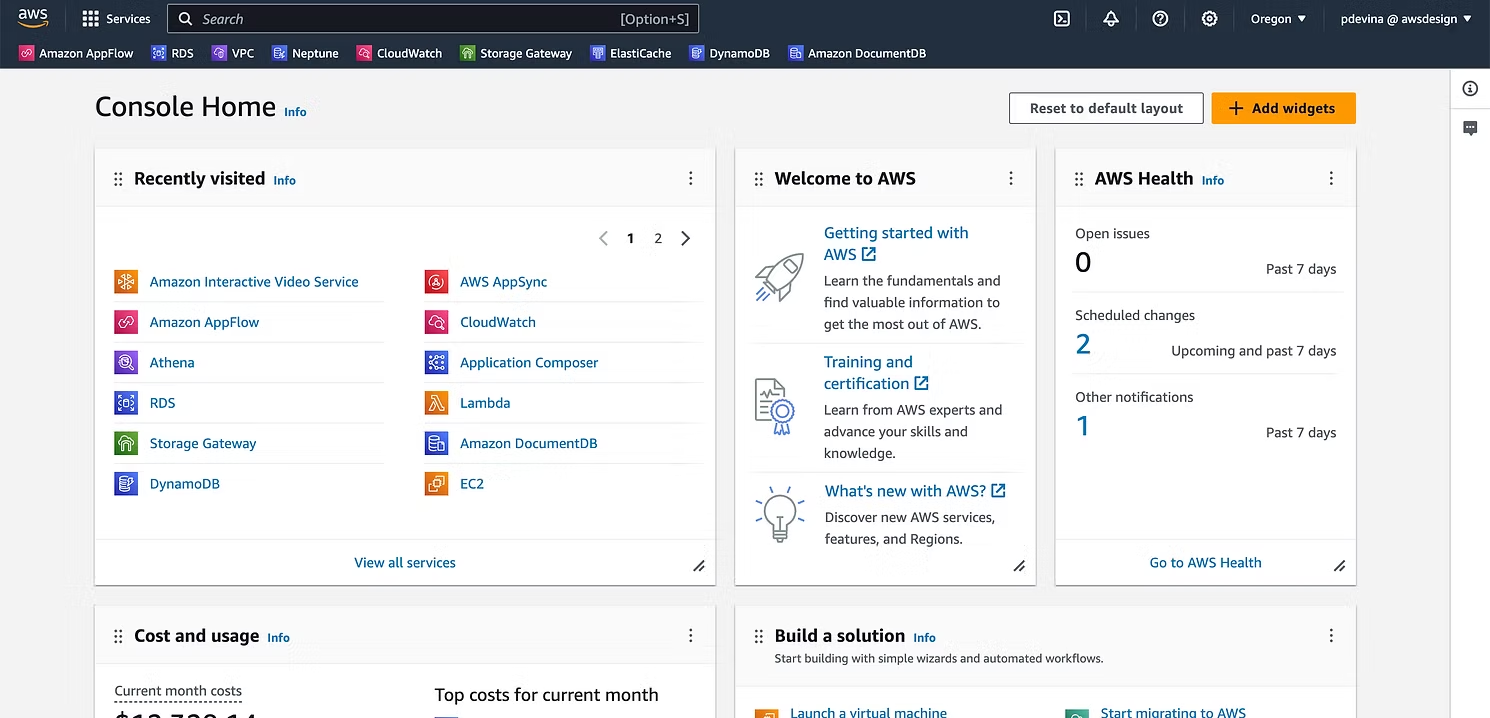Click the Training certification badge icon
The width and height of the screenshot is (1490, 718).
click(x=774, y=406)
